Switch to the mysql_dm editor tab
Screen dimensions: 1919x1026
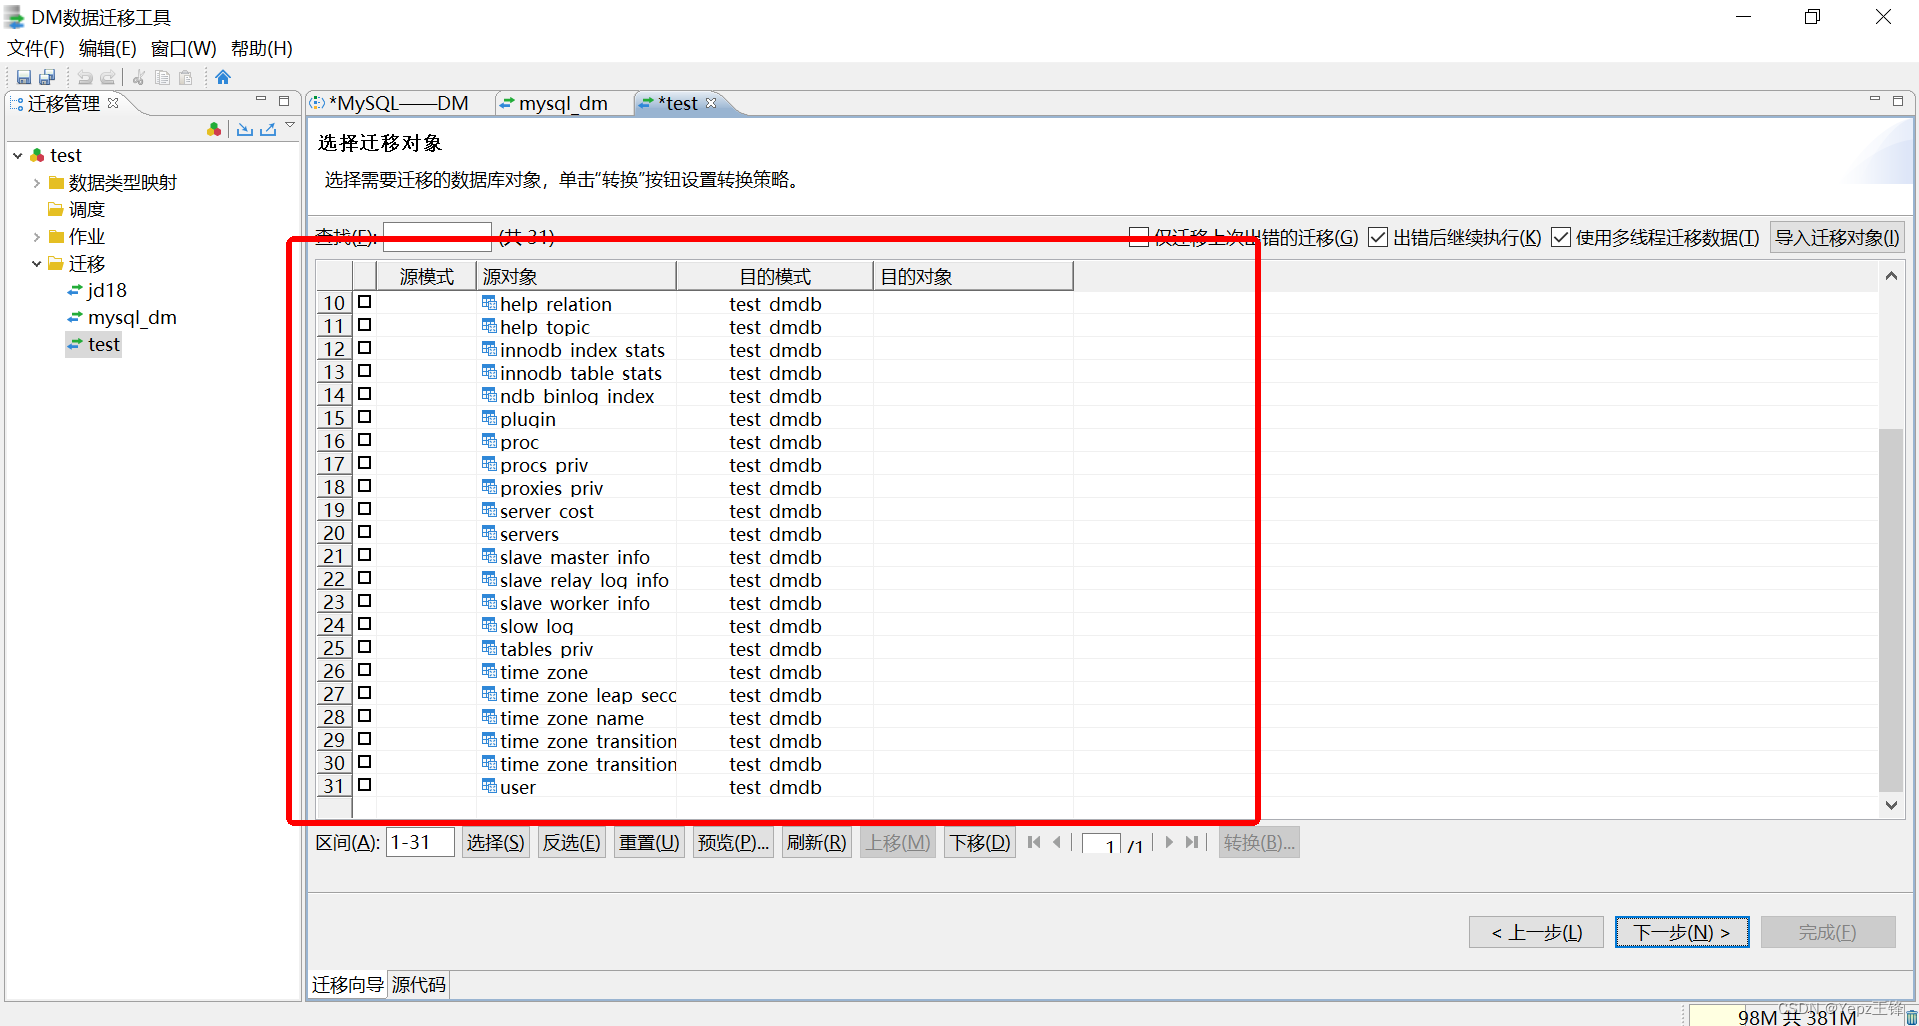click(x=563, y=103)
